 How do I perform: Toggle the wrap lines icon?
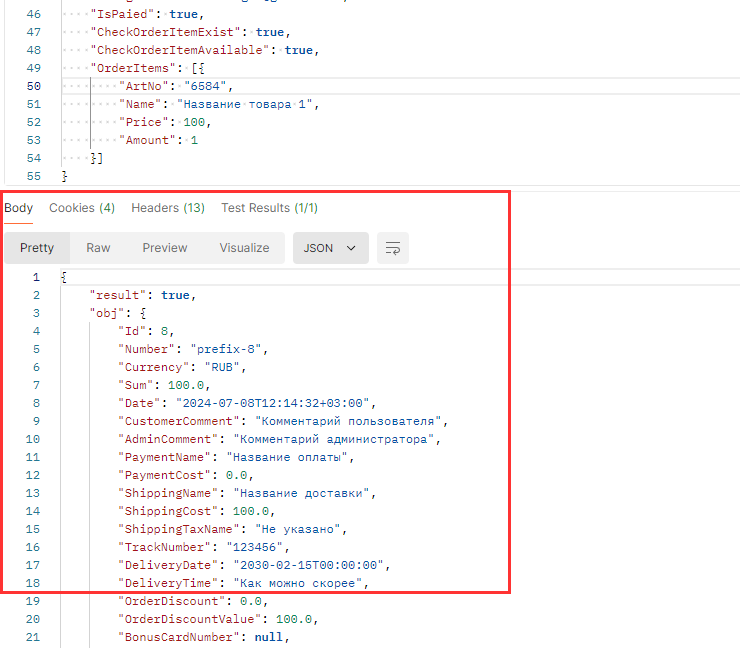(393, 248)
